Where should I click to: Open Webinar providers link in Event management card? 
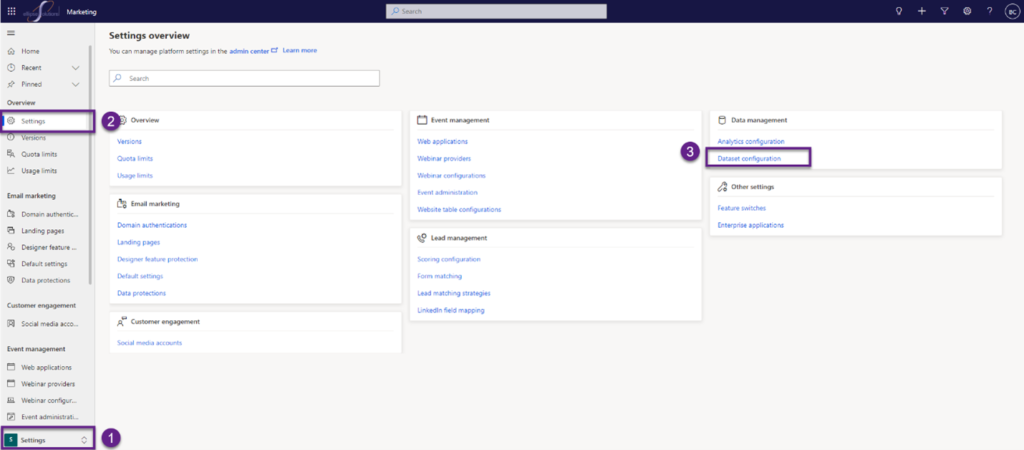point(444,159)
